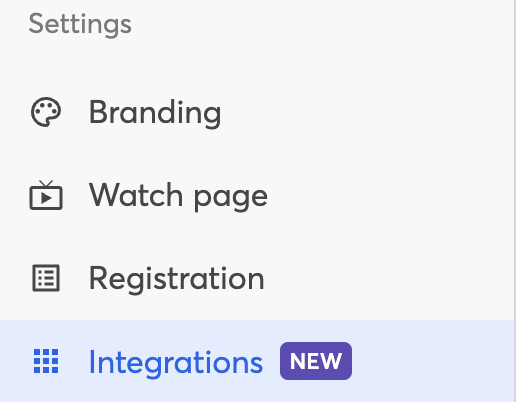Click the blue Integrations text label

[176, 362]
